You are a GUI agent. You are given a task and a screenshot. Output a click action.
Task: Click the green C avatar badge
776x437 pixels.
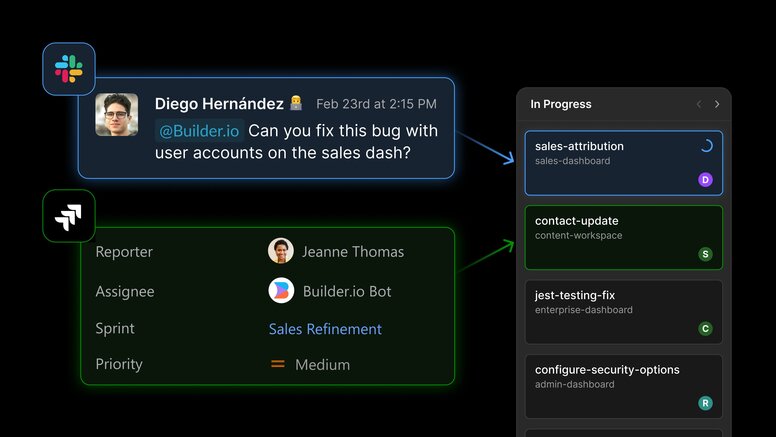tap(705, 329)
